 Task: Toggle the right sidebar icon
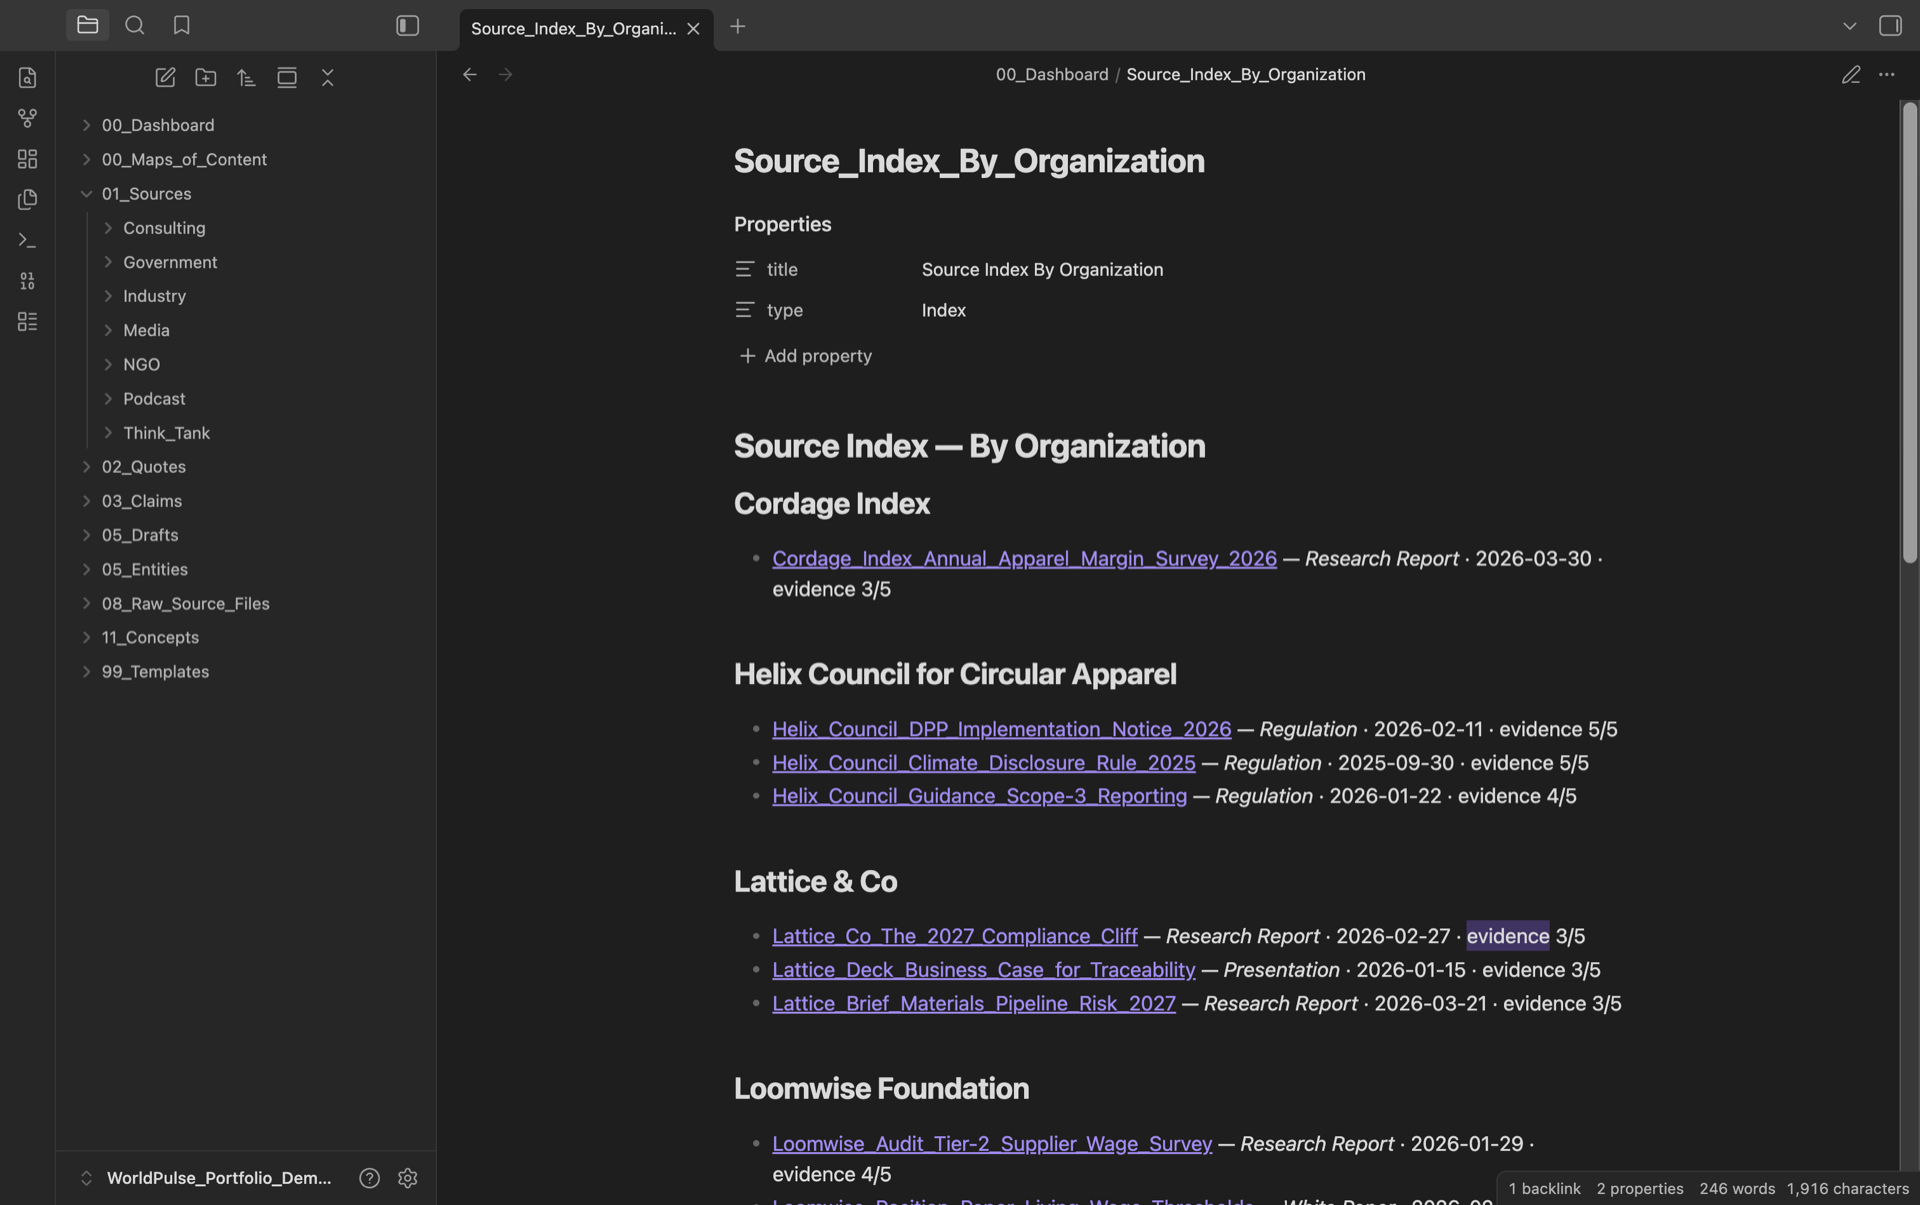(x=1890, y=26)
